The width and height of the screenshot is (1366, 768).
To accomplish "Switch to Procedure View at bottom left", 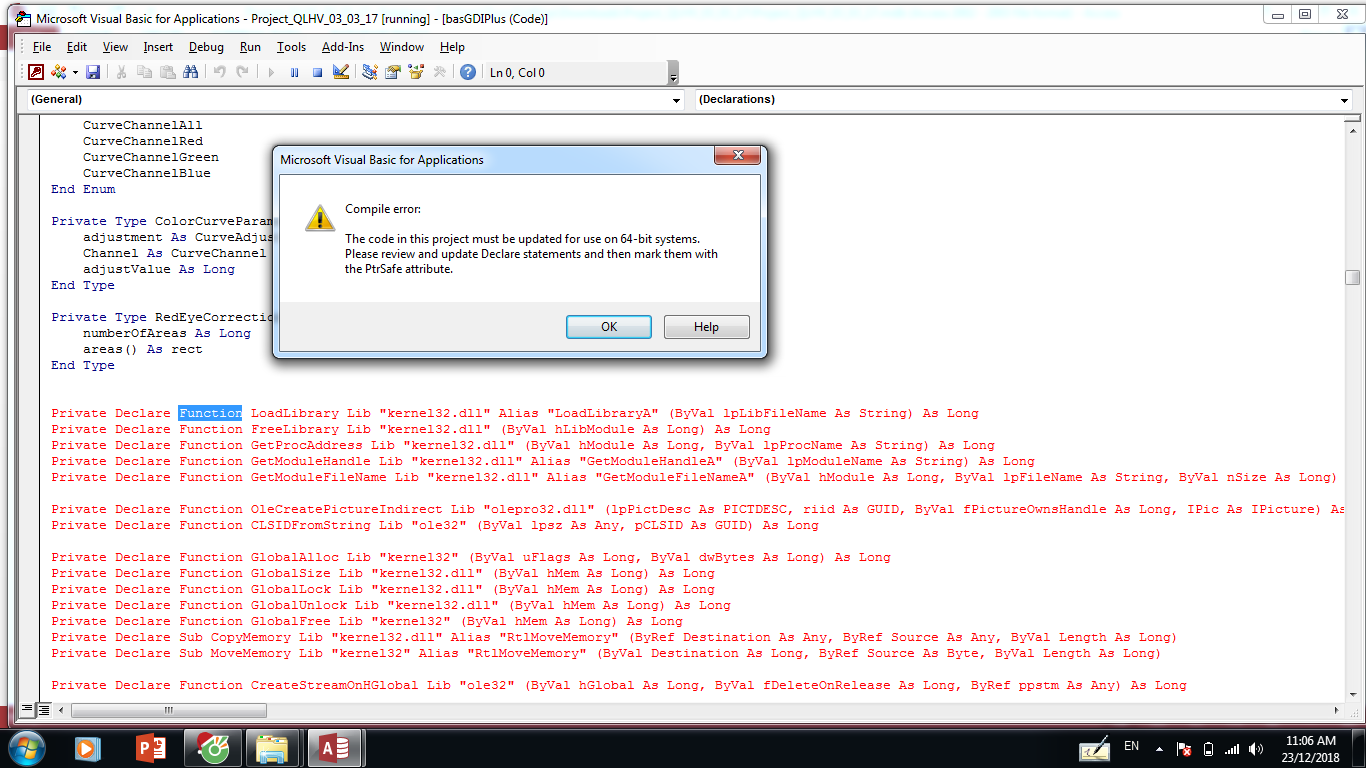I will pos(28,710).
